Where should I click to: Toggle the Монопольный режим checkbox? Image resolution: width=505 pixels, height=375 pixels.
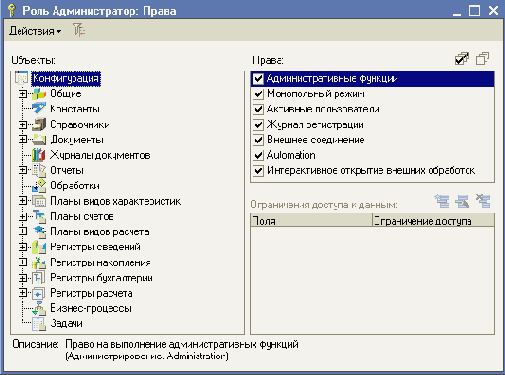(x=258, y=94)
